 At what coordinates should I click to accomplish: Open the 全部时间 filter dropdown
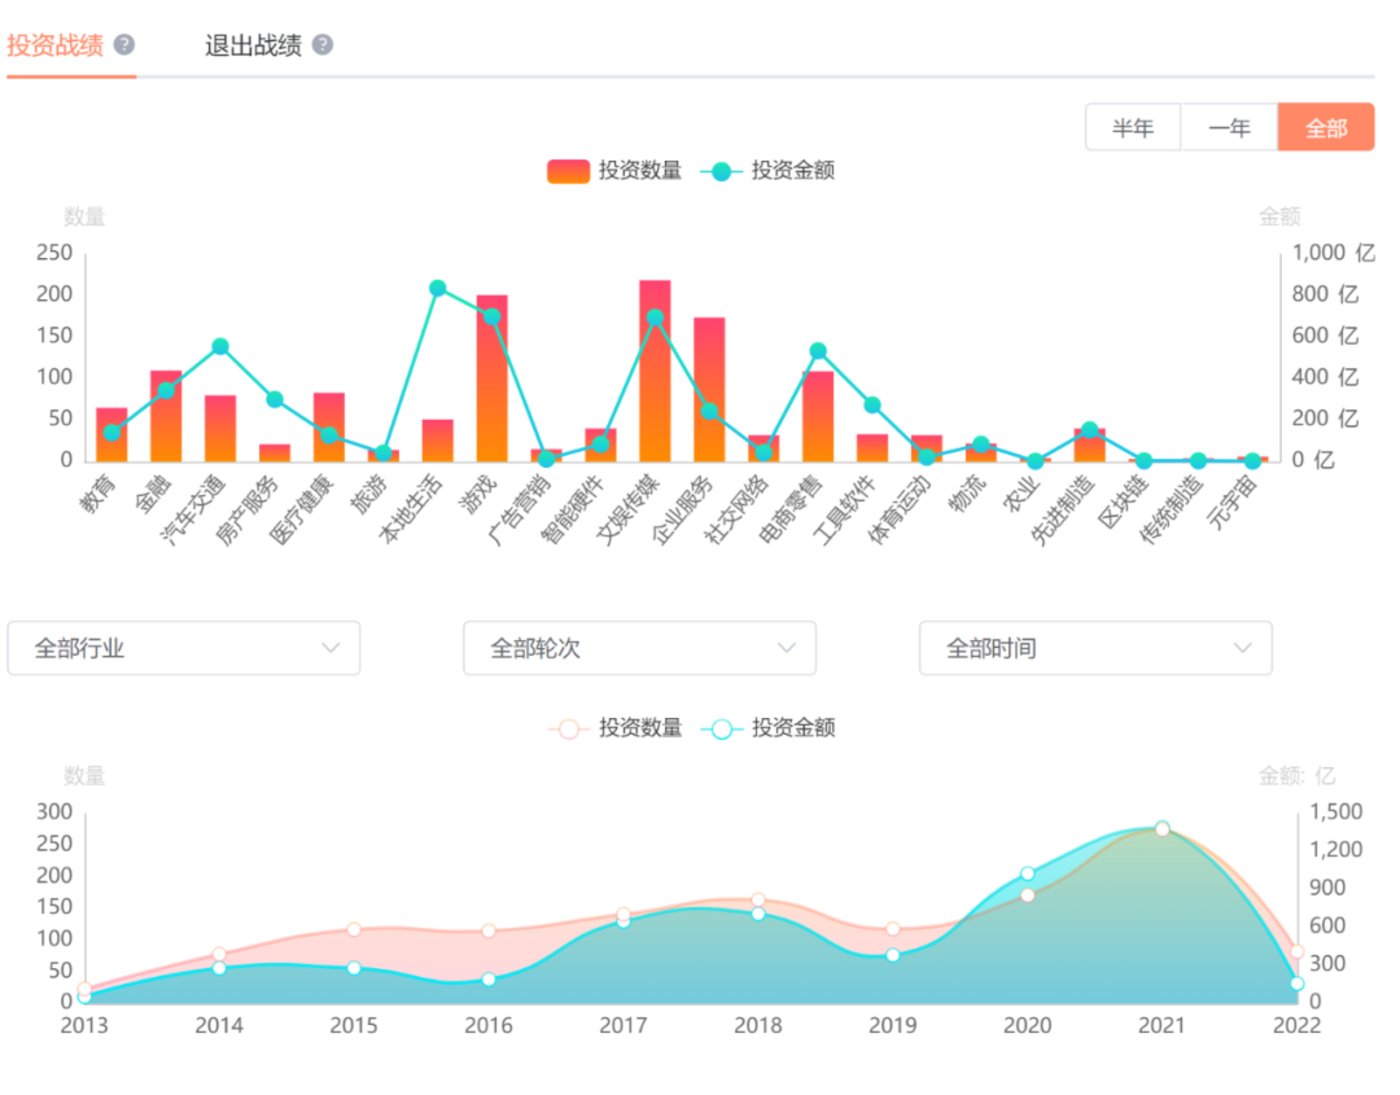click(1095, 648)
